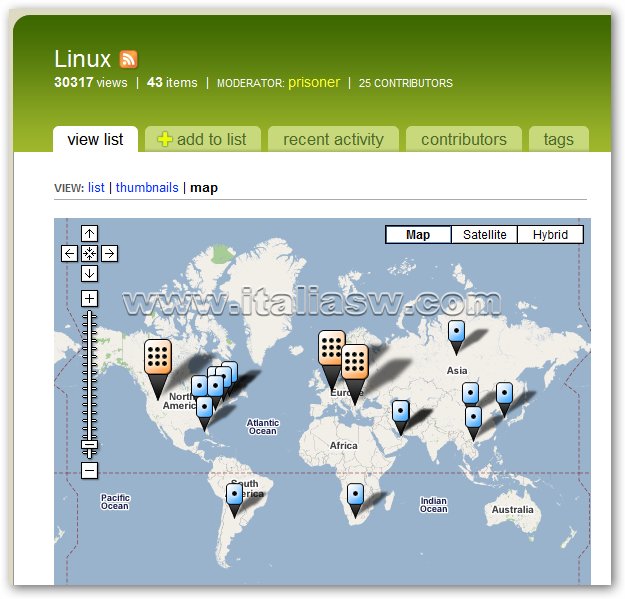This screenshot has width=625, height=599.
Task: Click the 30317 views count
Action: click(91, 82)
